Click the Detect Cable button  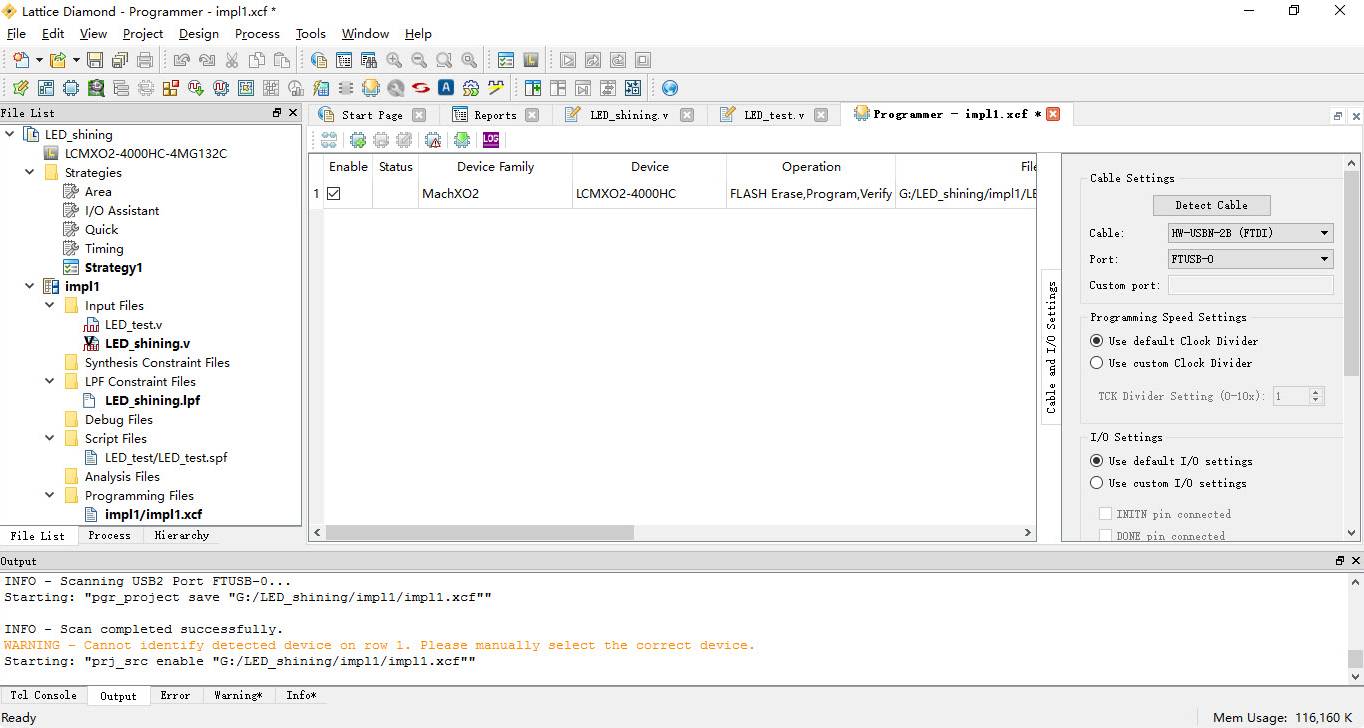click(1211, 205)
